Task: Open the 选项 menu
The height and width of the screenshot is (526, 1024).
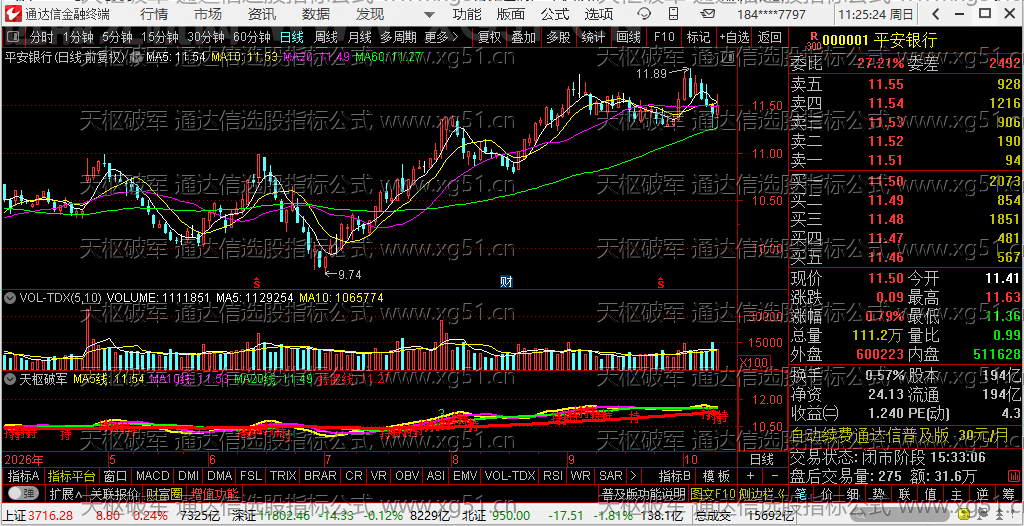Action: [x=599, y=14]
